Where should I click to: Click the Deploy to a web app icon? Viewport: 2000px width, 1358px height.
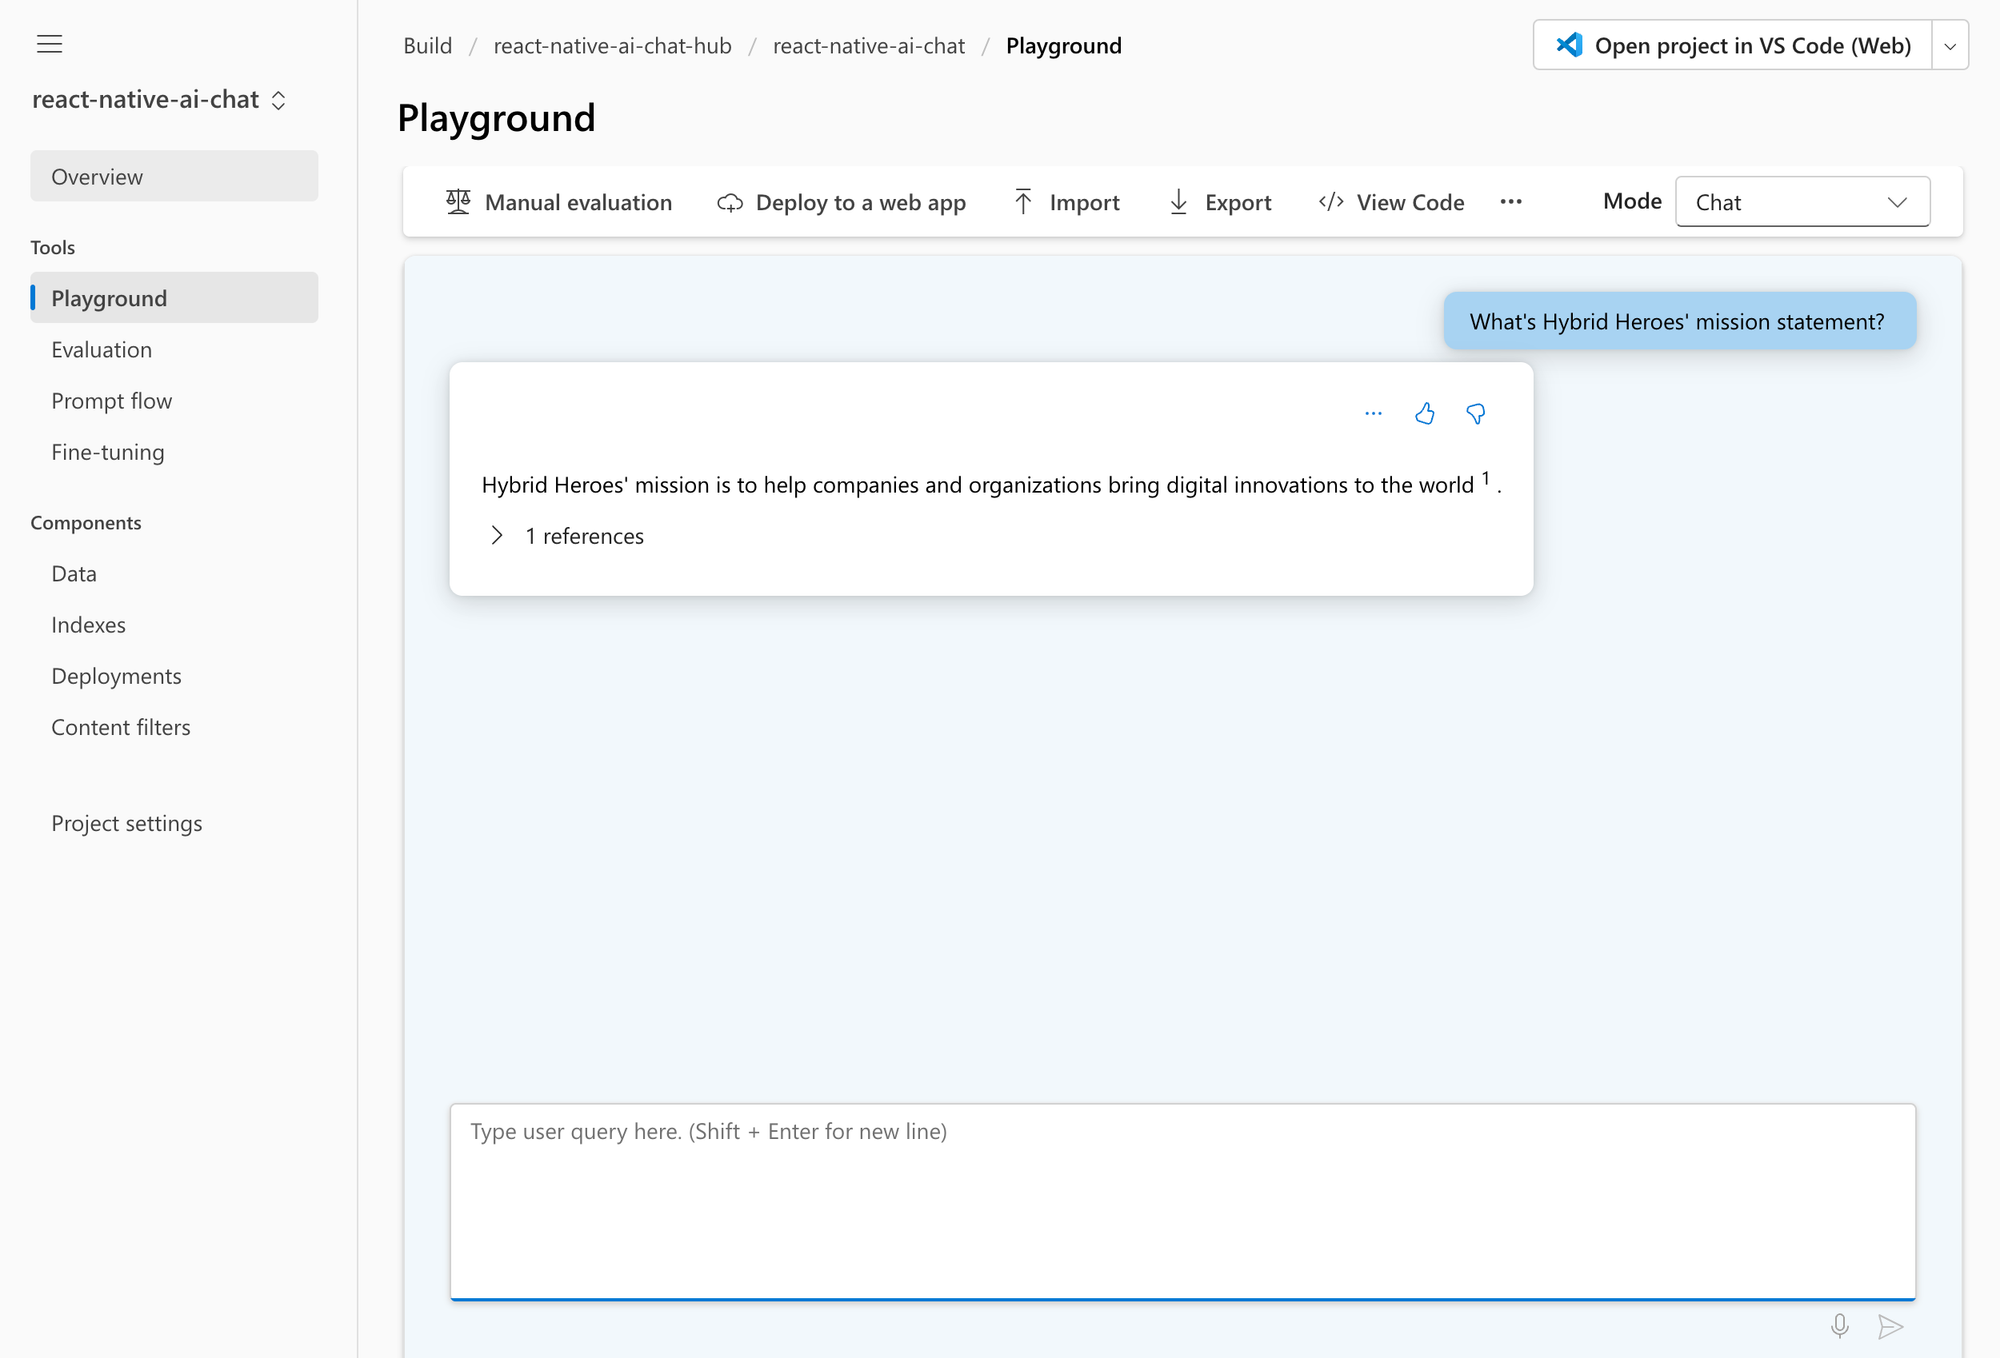(x=727, y=202)
